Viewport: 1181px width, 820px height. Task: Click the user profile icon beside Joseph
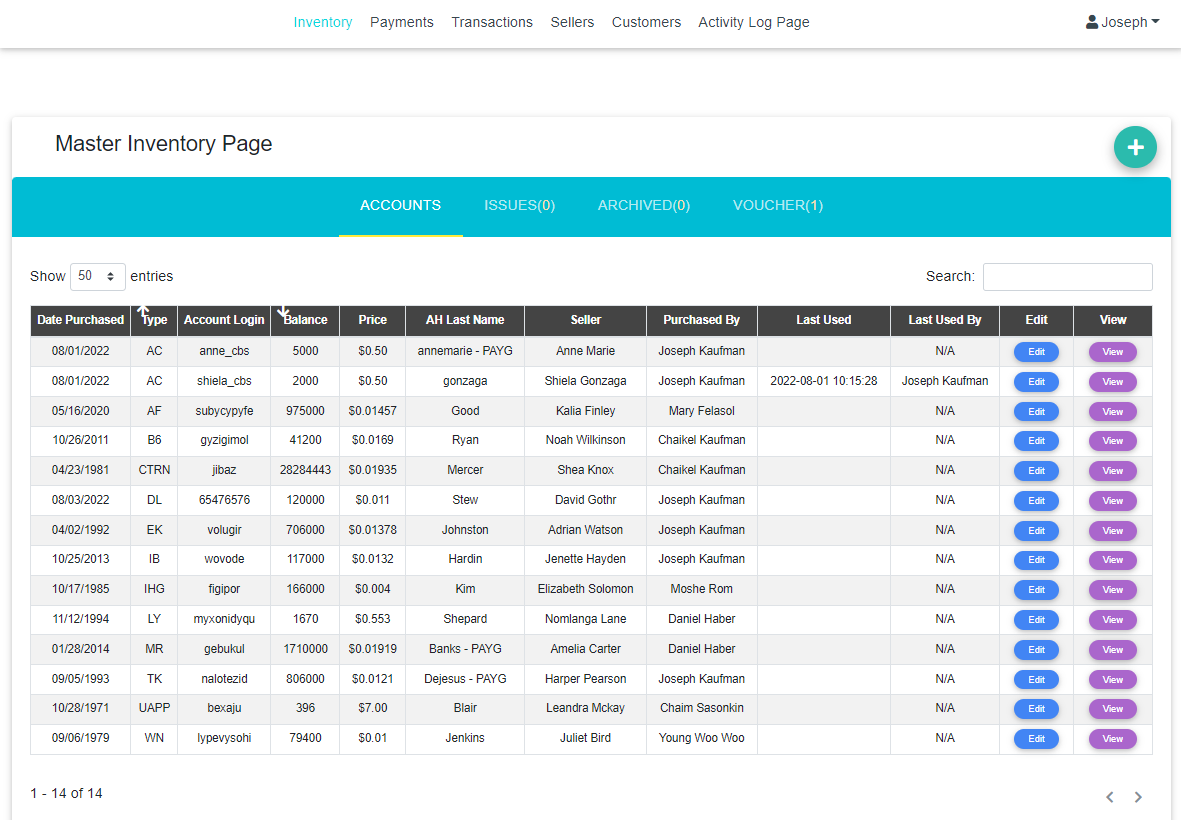(x=1092, y=22)
